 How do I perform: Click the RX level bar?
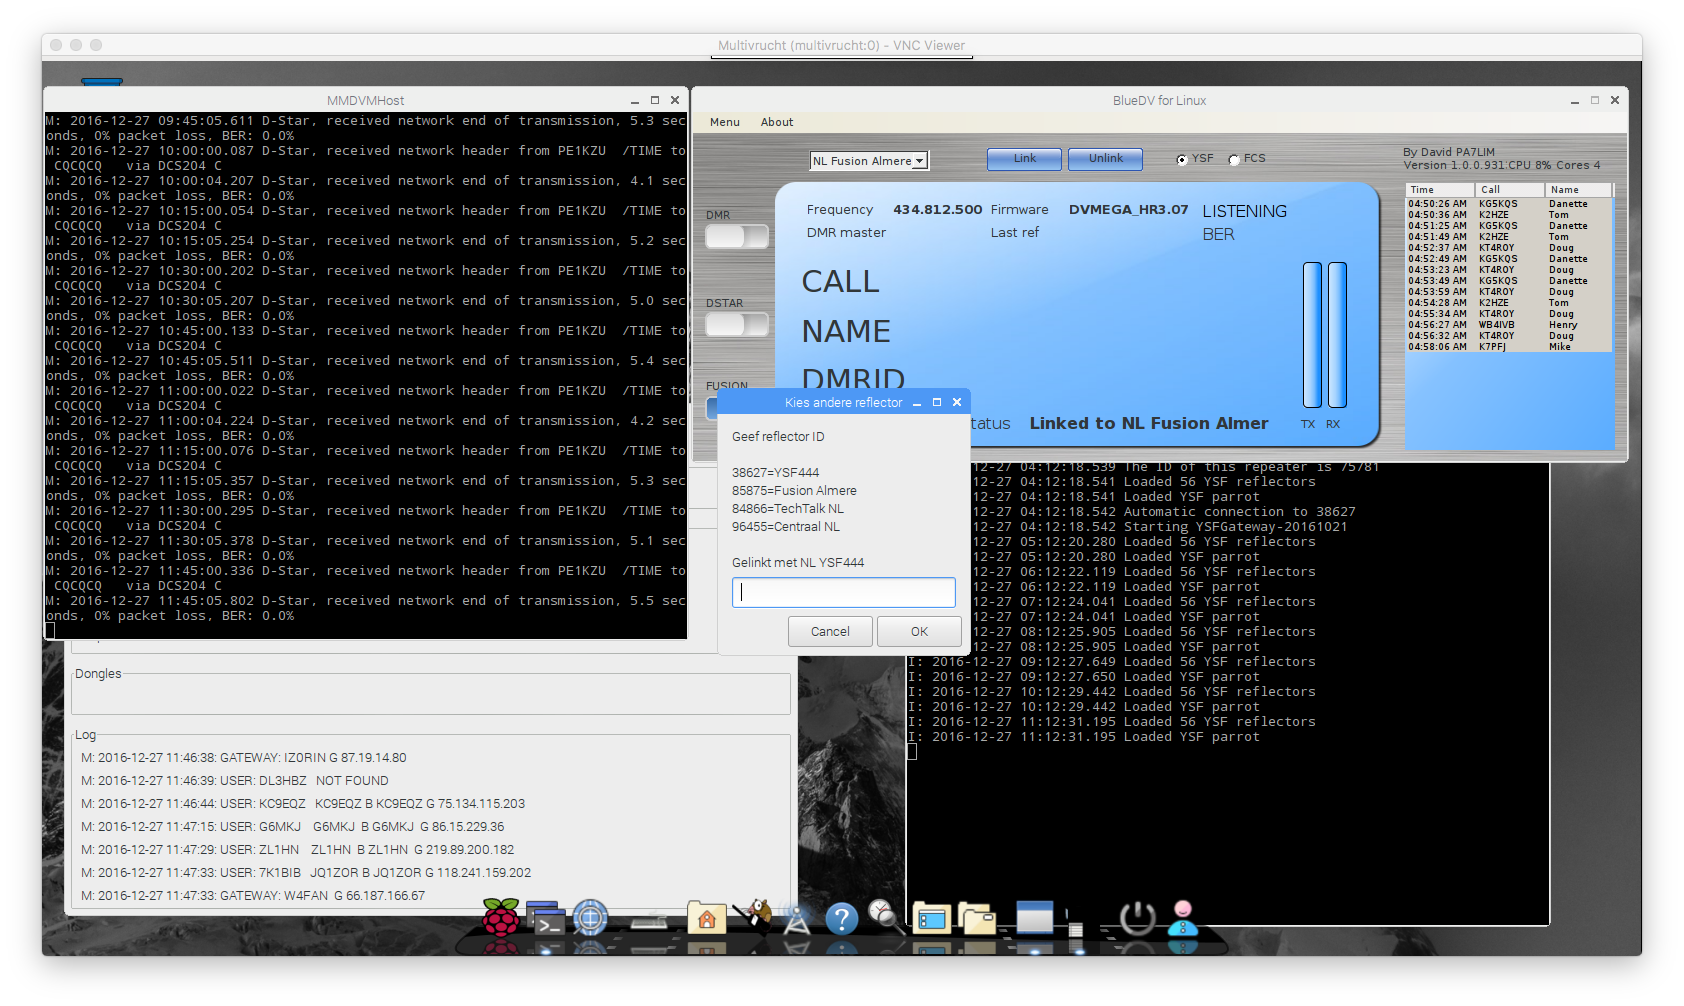1337,335
